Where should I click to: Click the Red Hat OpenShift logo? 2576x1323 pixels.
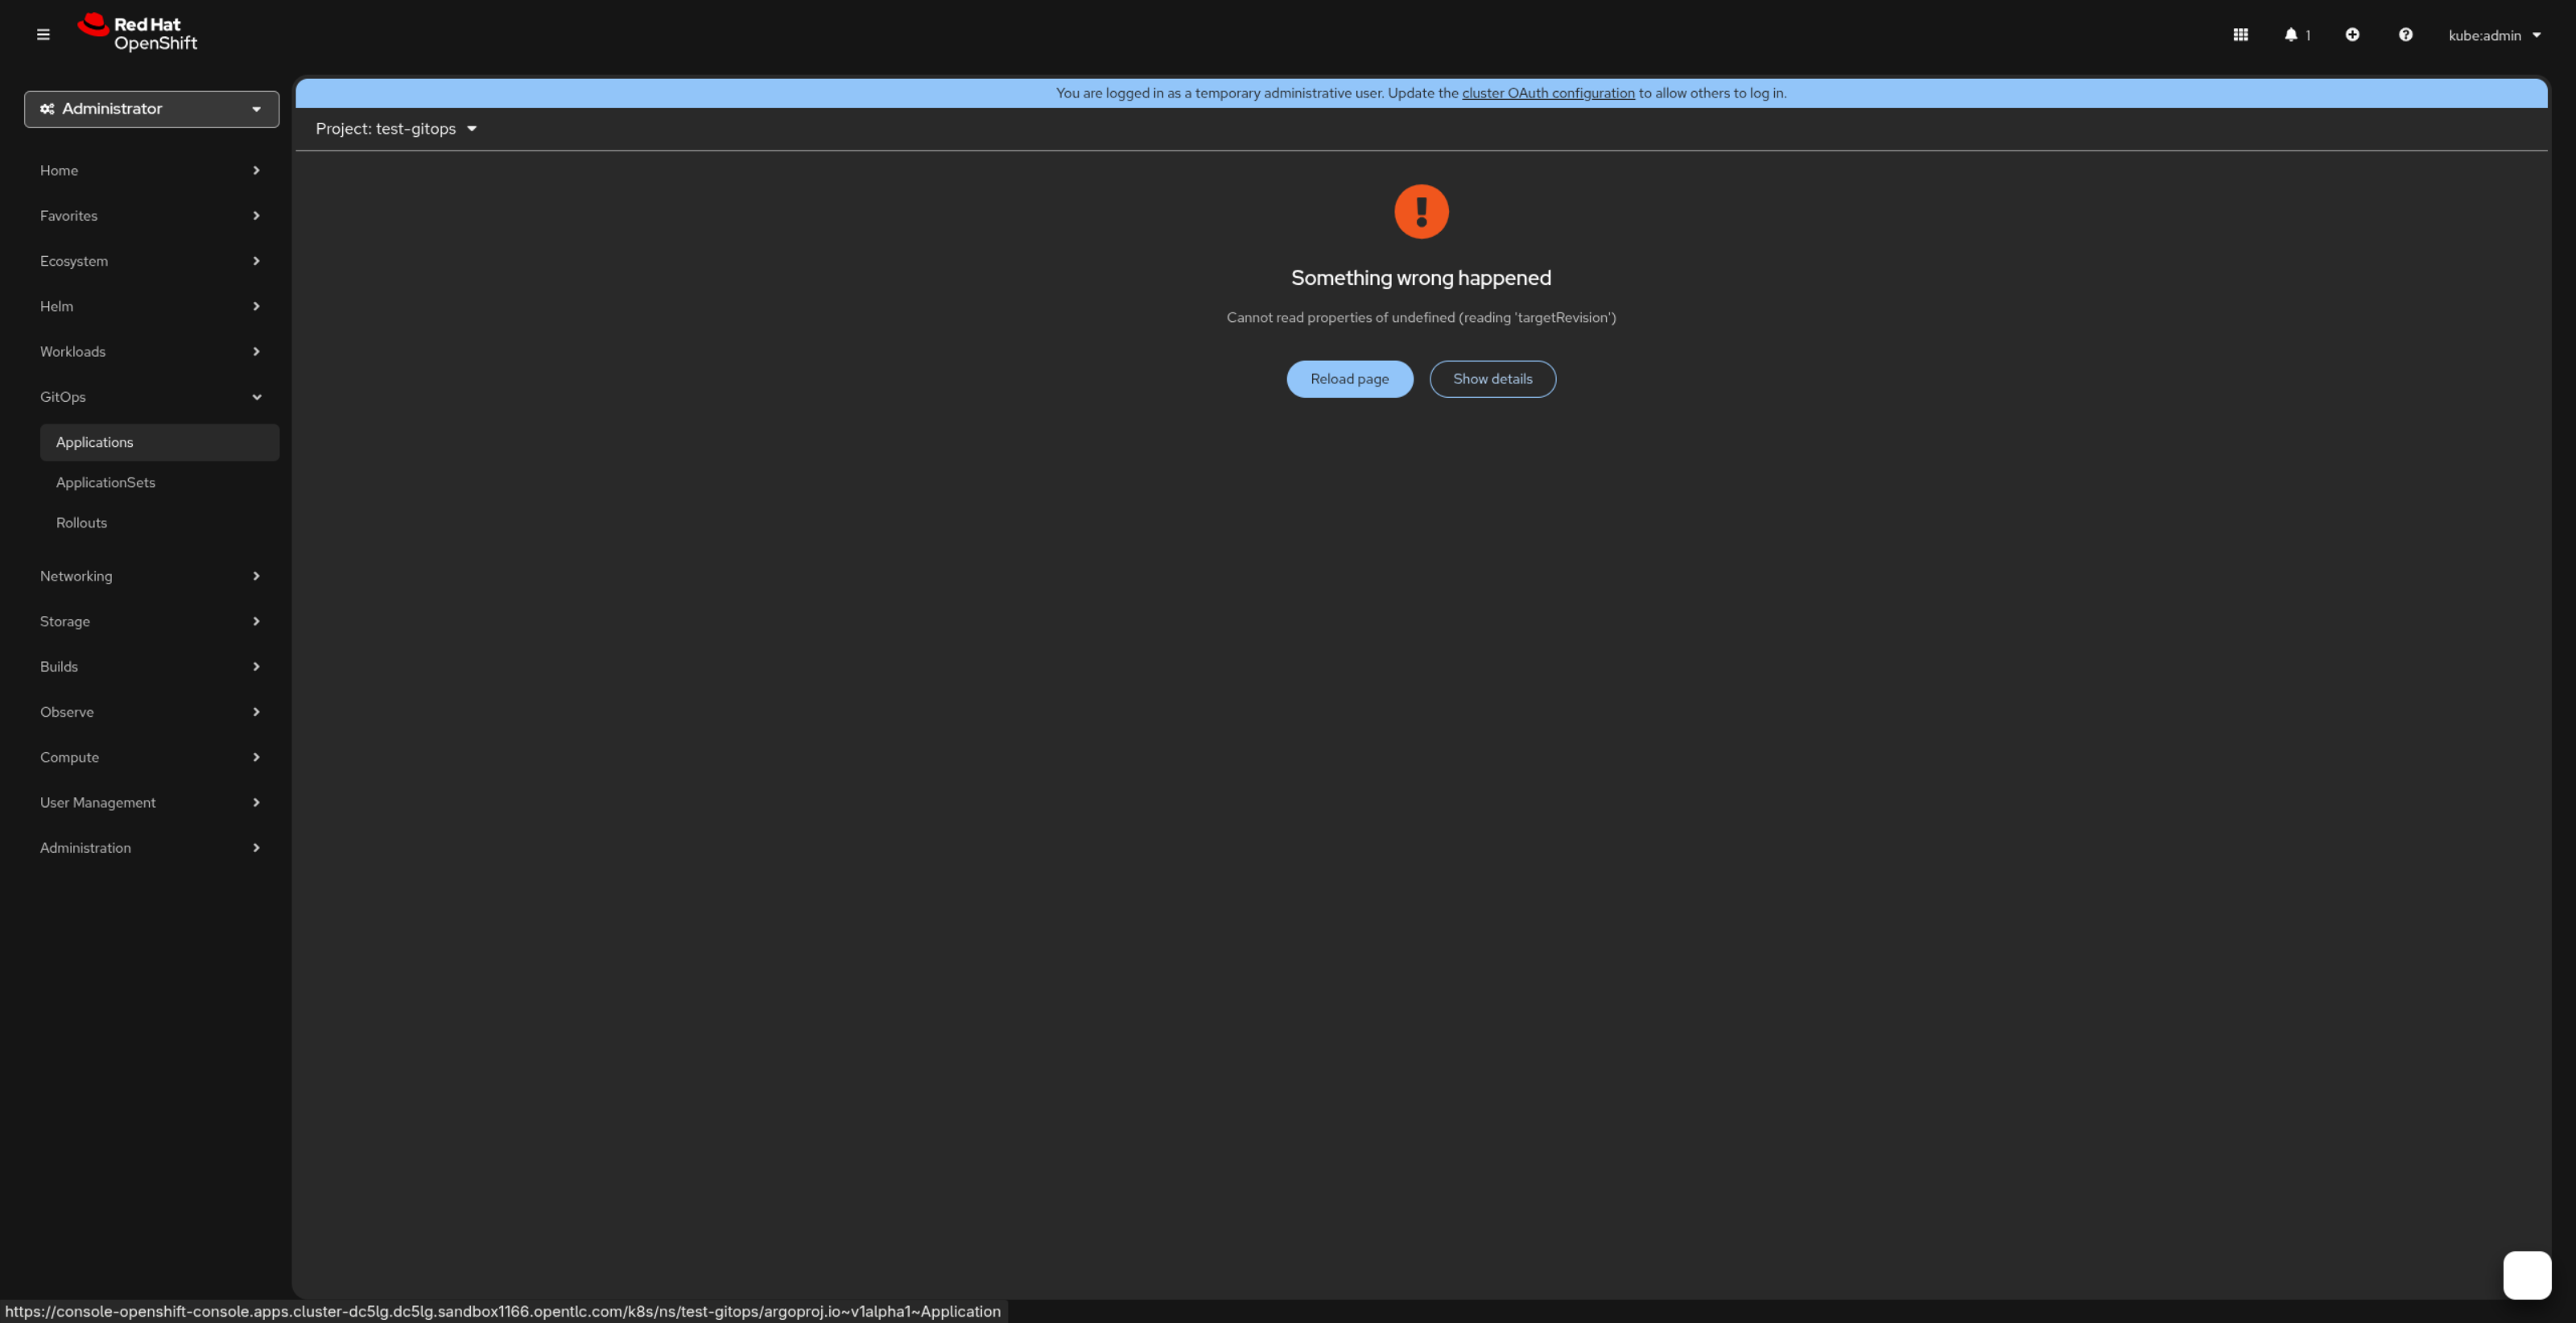(x=138, y=33)
